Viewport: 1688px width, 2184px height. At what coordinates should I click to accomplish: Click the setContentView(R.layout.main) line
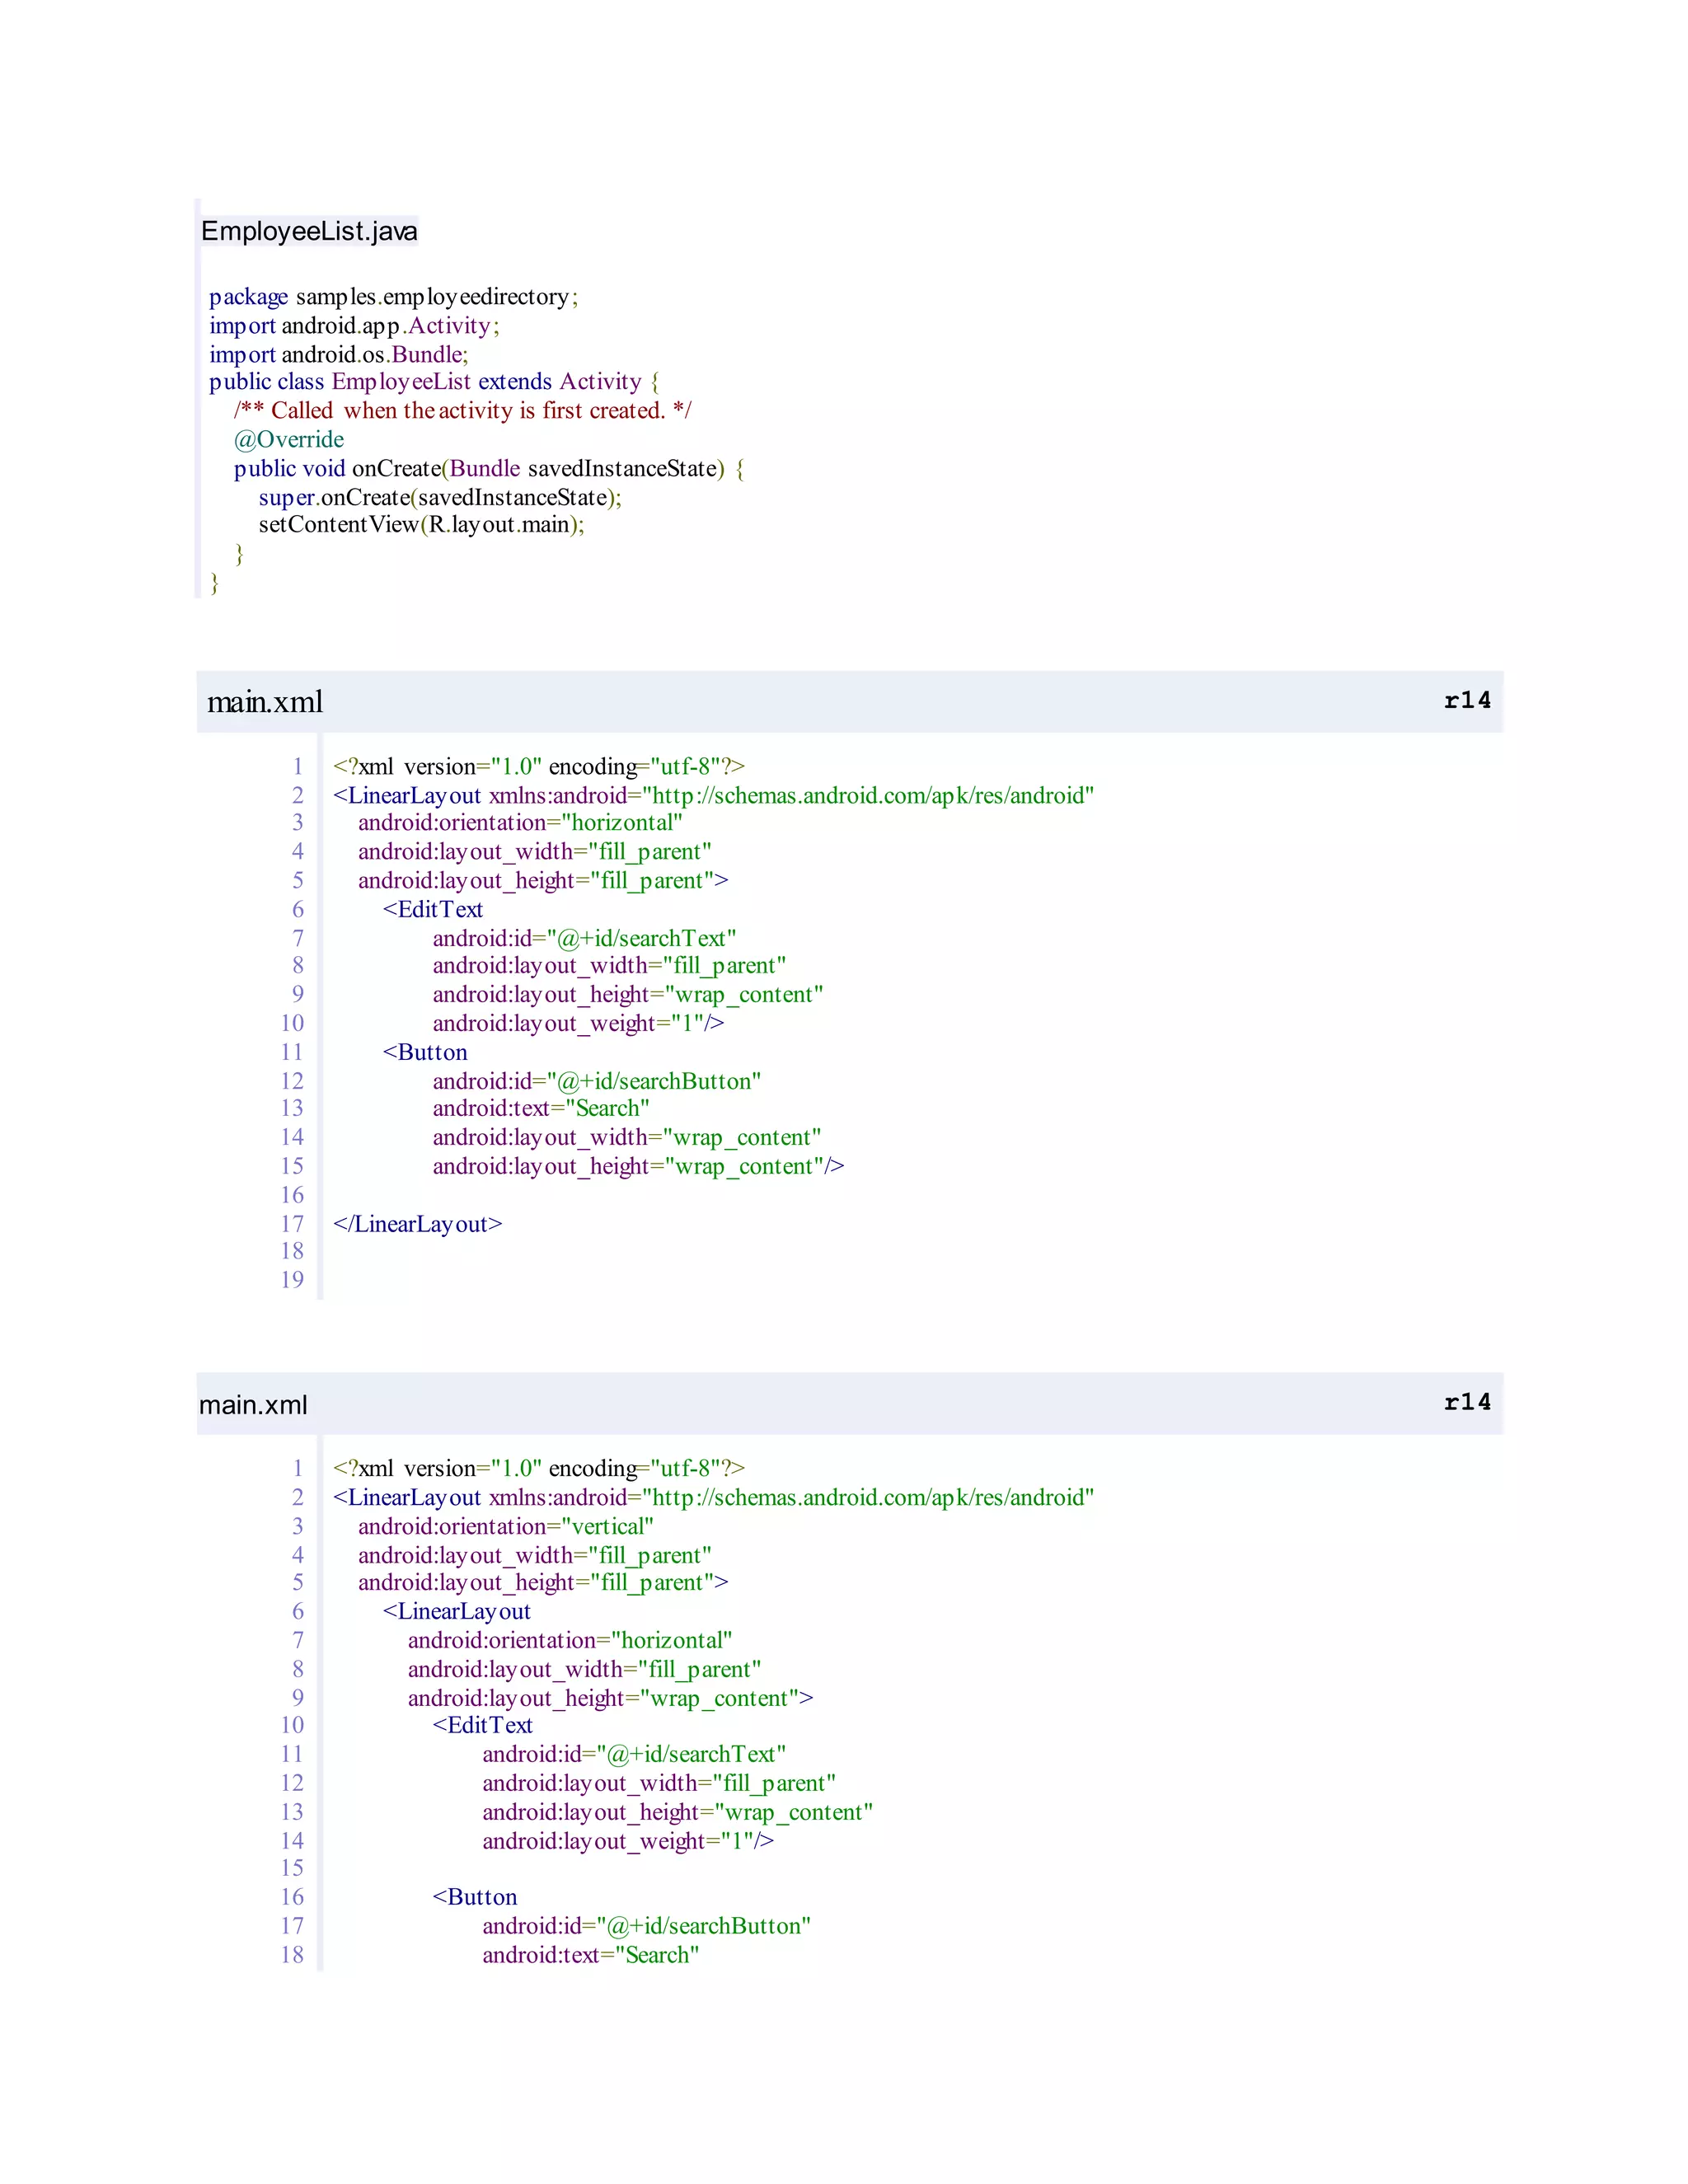click(x=421, y=525)
